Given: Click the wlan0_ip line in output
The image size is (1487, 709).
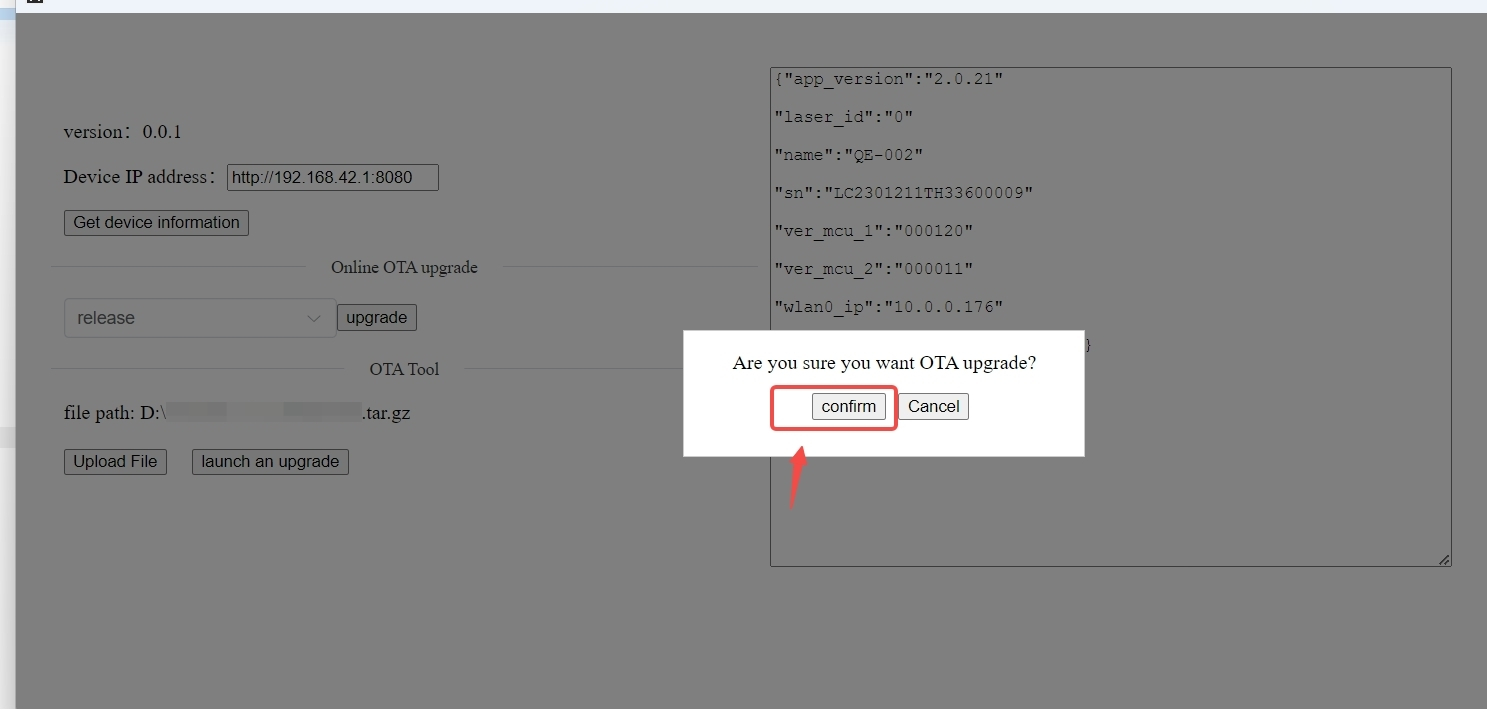Looking at the screenshot, I should click(888, 307).
